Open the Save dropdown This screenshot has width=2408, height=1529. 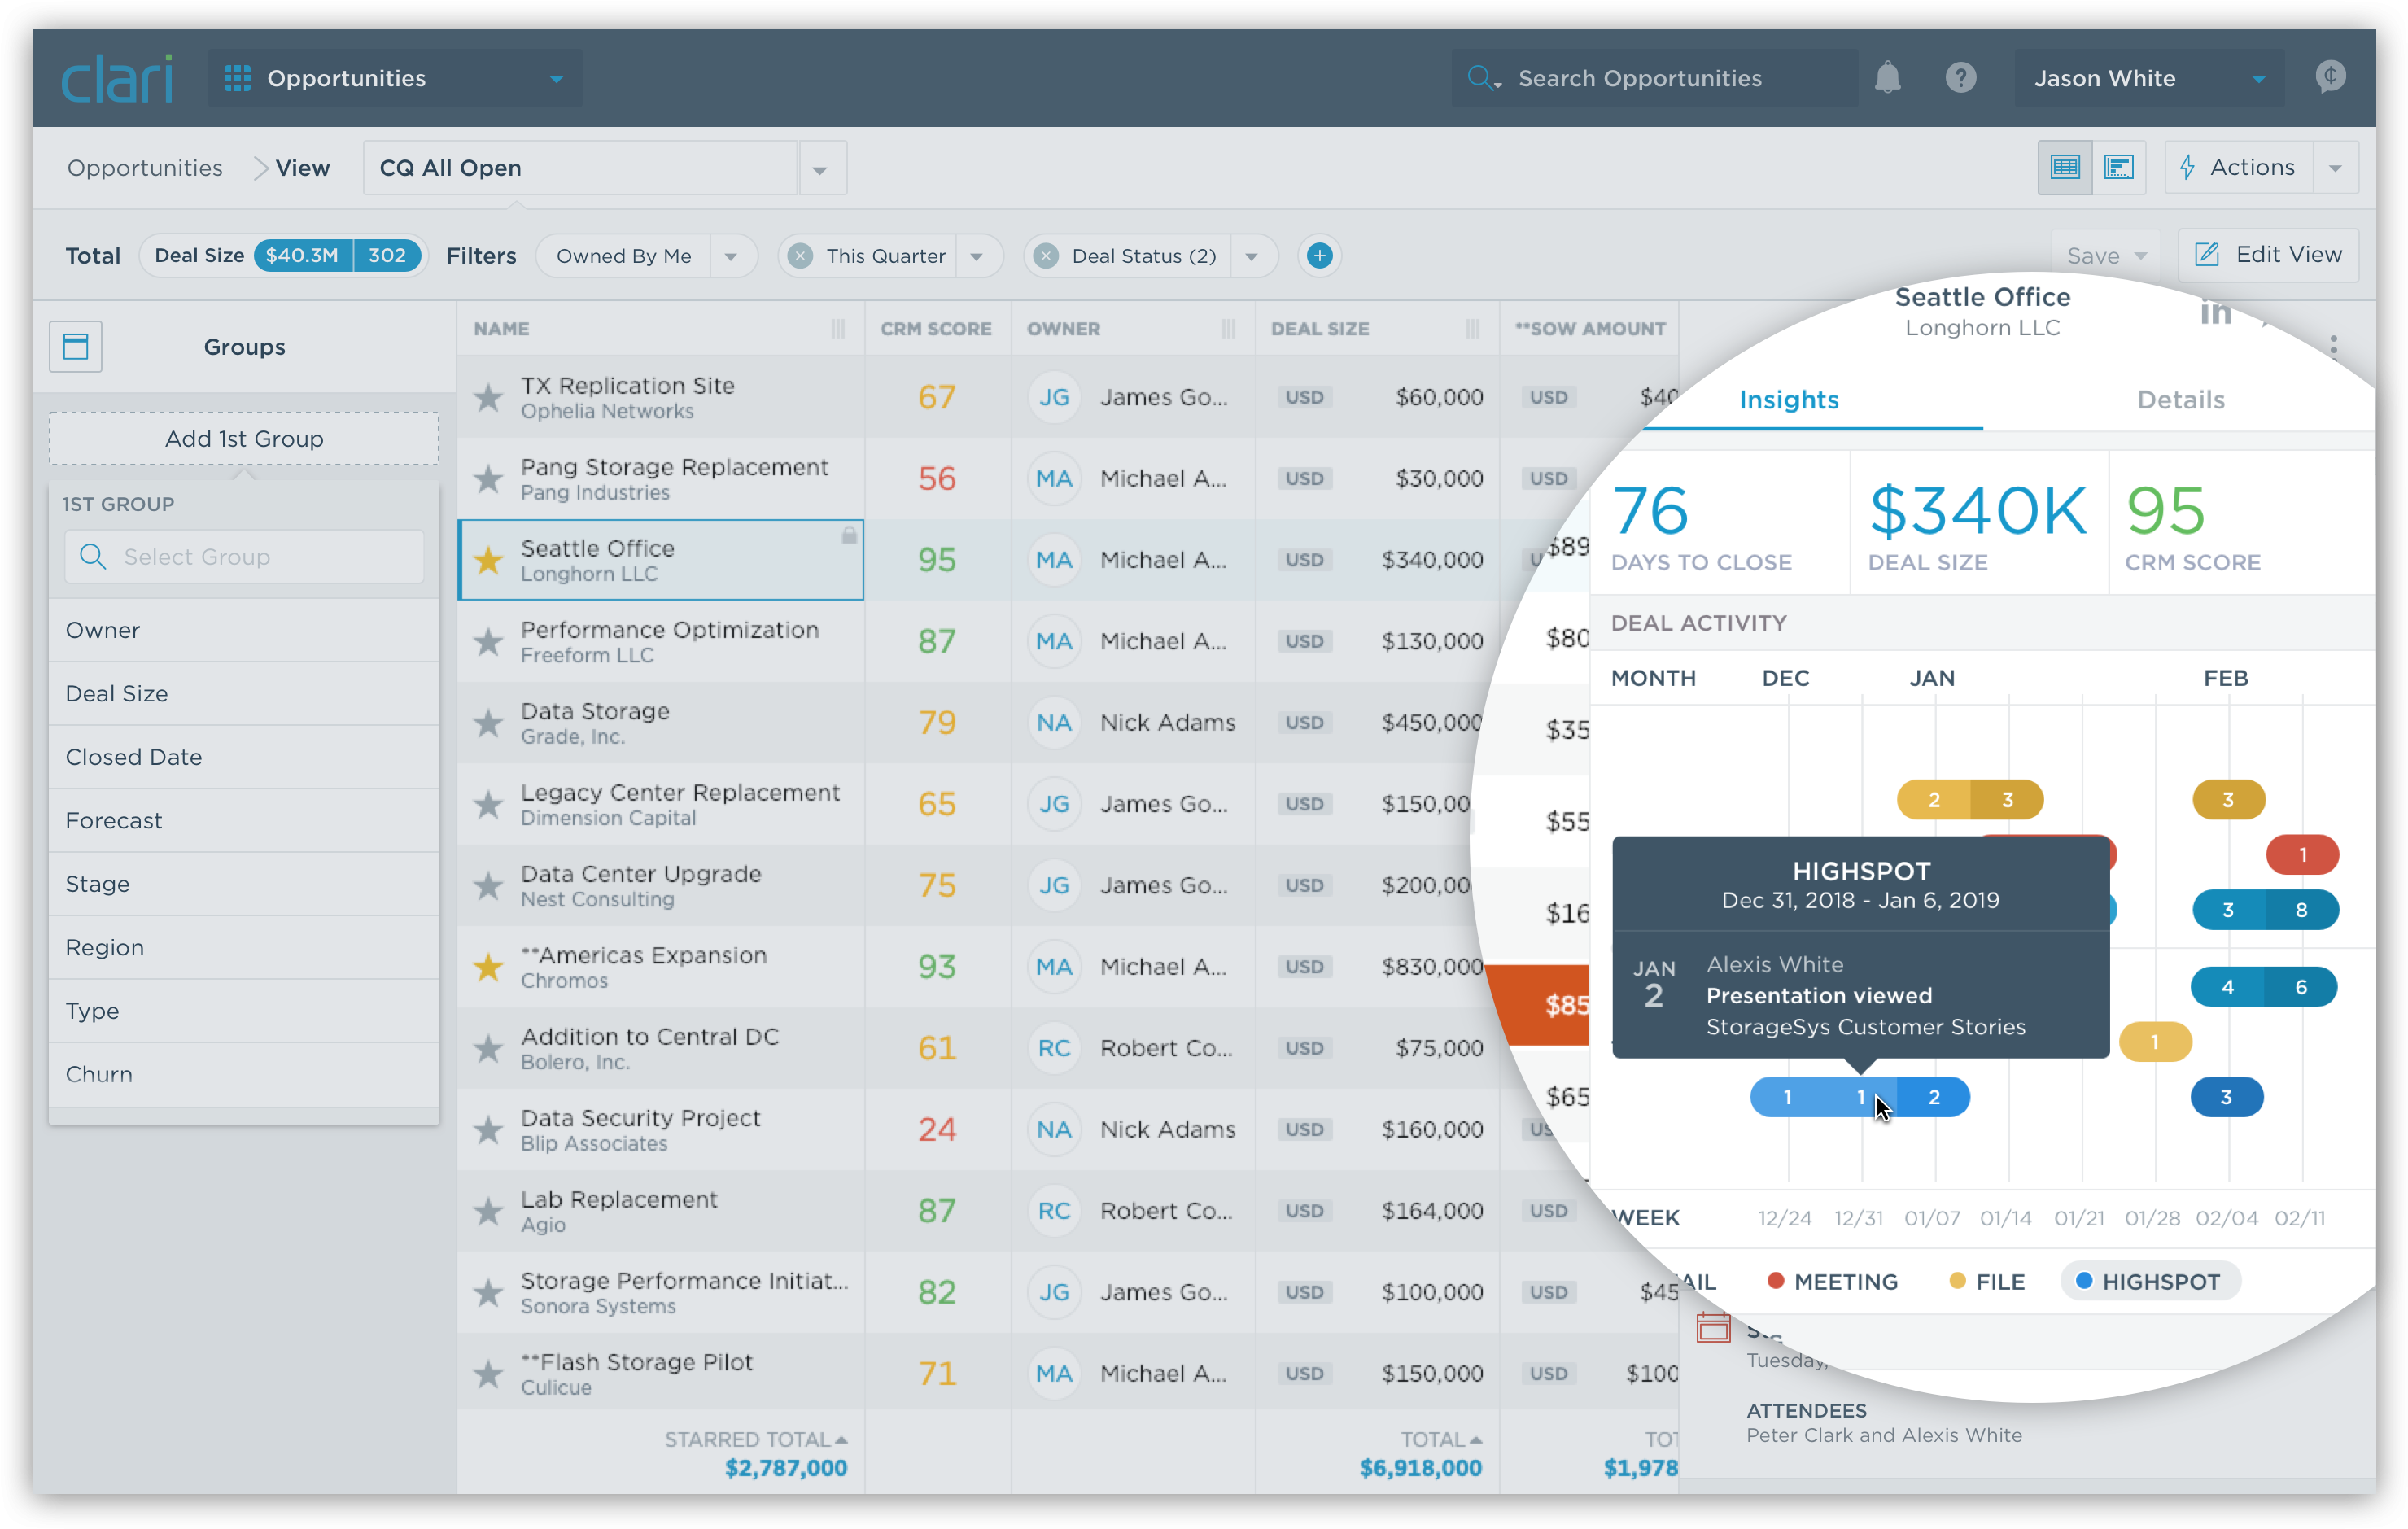(x=2106, y=256)
